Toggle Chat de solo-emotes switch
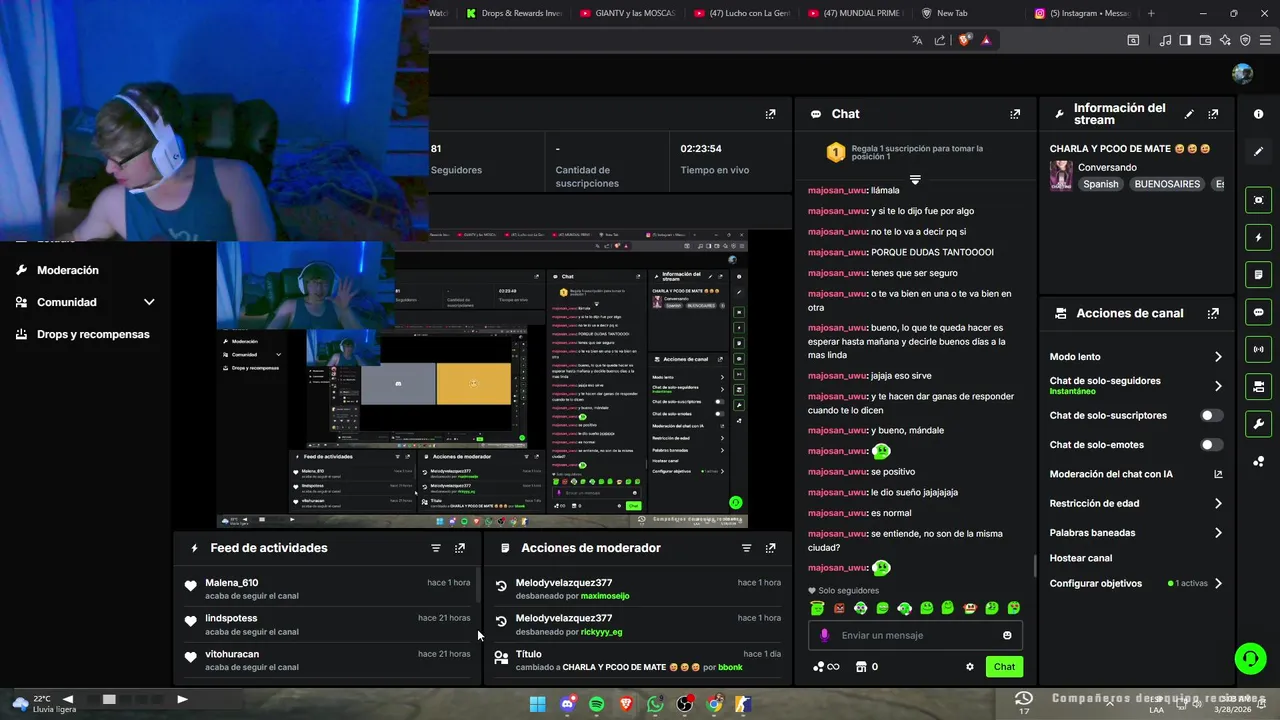The width and height of the screenshot is (1280, 720). [1211, 445]
